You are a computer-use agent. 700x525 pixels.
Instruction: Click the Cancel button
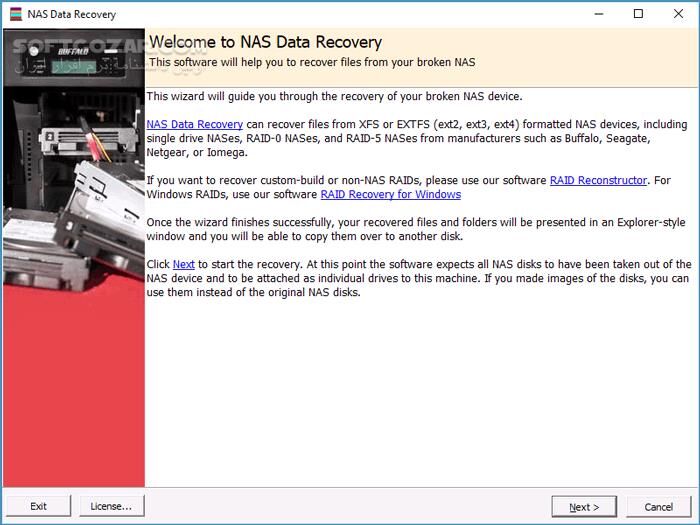(x=658, y=507)
